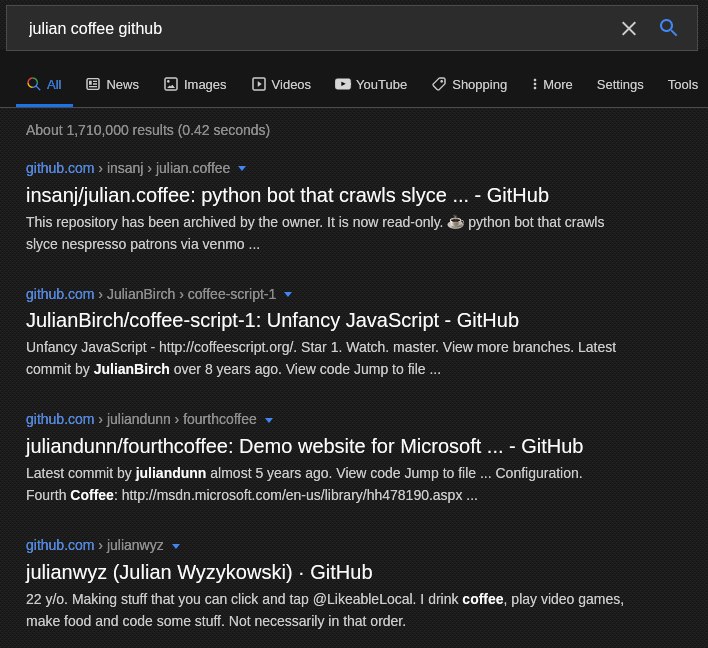Image resolution: width=708 pixels, height=648 pixels.
Task: Click the Shopping tag icon
Action: pos(438,84)
